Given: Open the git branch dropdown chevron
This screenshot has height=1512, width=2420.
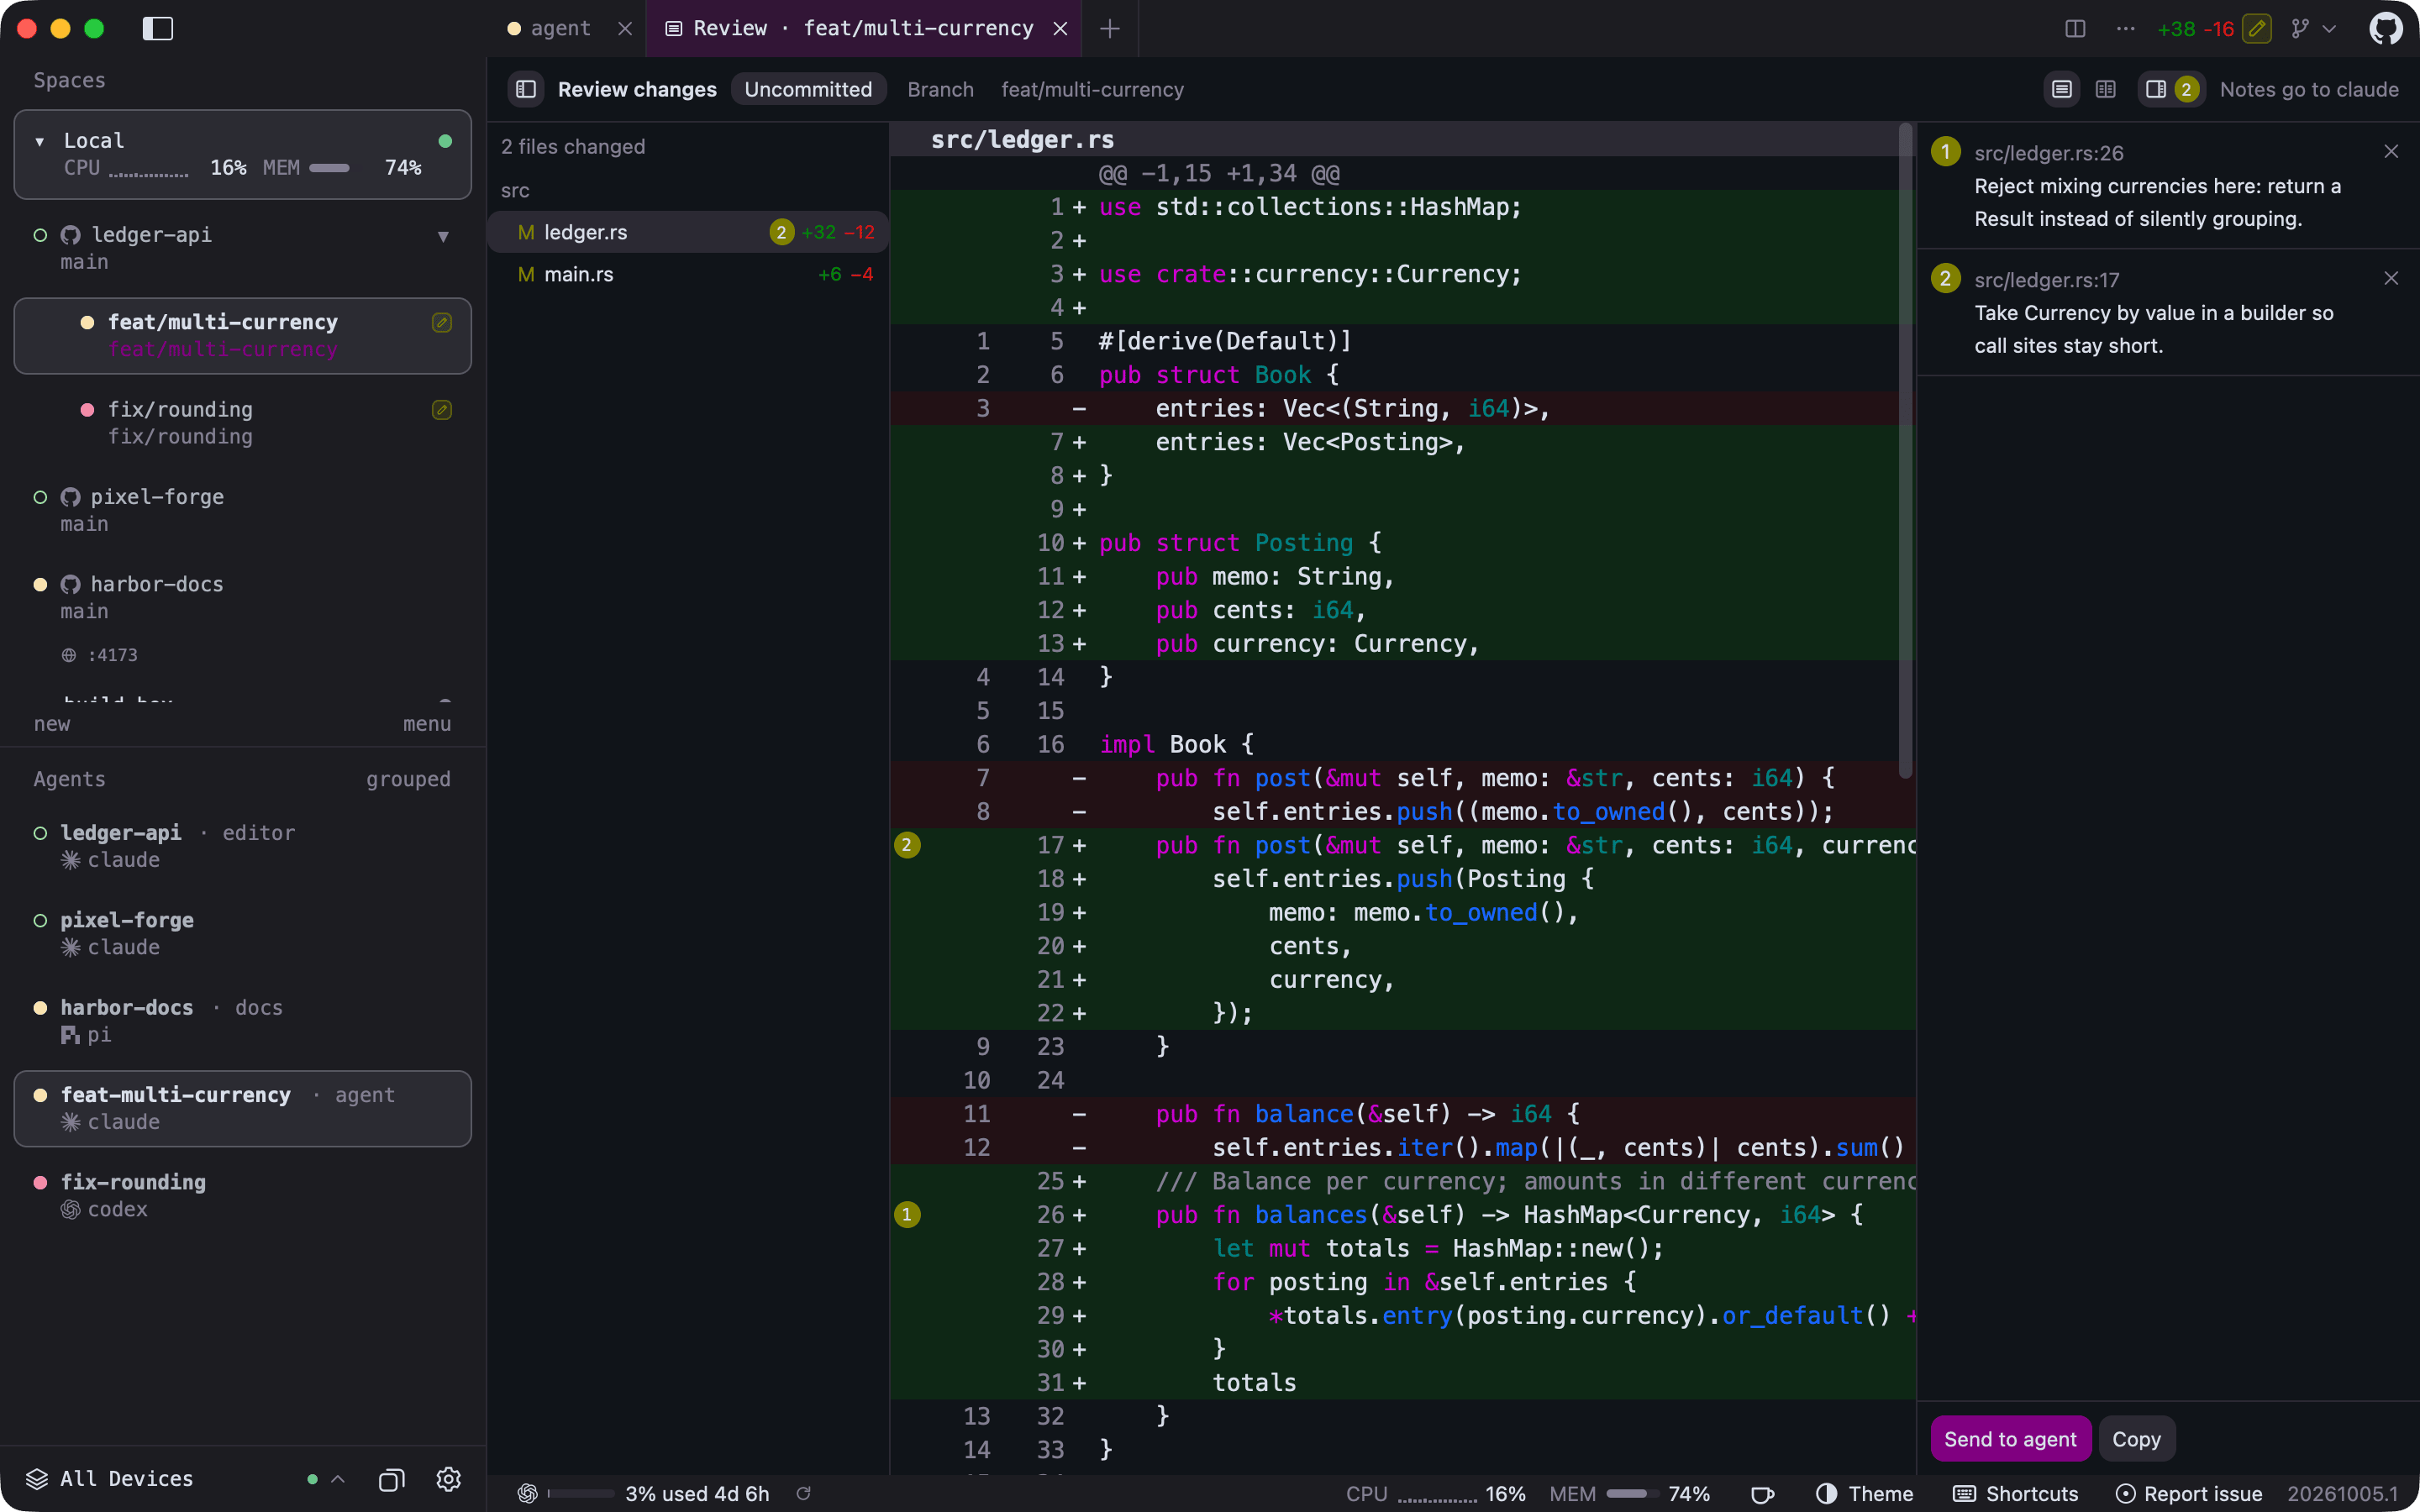Looking at the screenshot, I should (x=2329, y=29).
